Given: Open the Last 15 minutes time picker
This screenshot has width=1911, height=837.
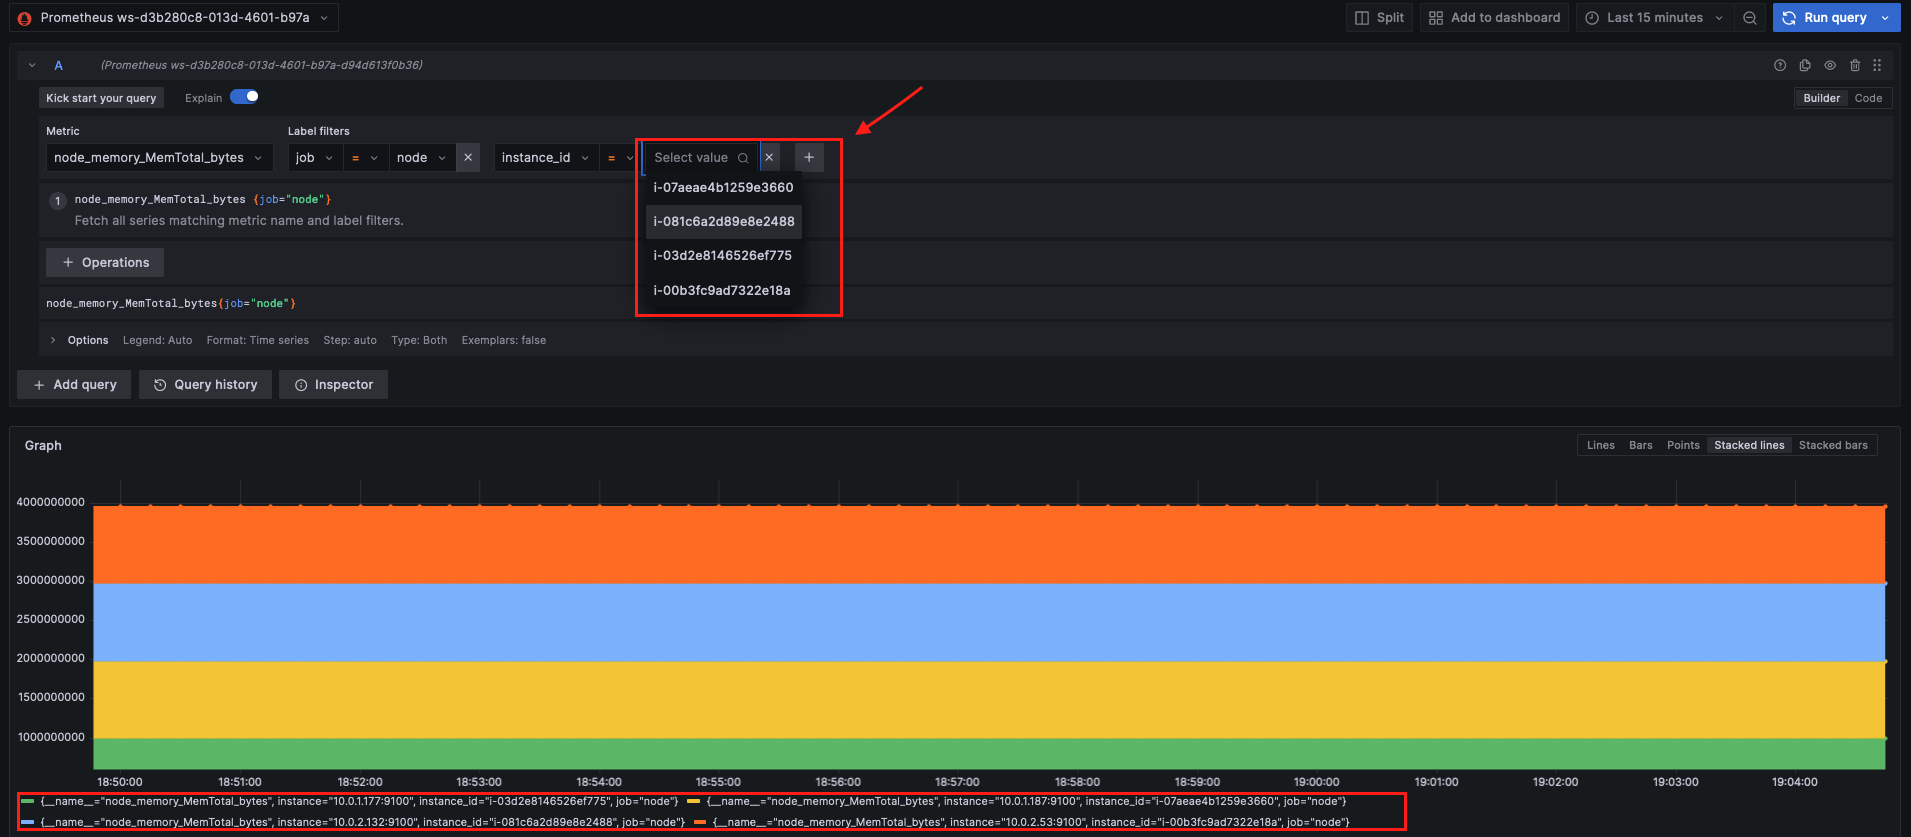Looking at the screenshot, I should tap(1654, 18).
